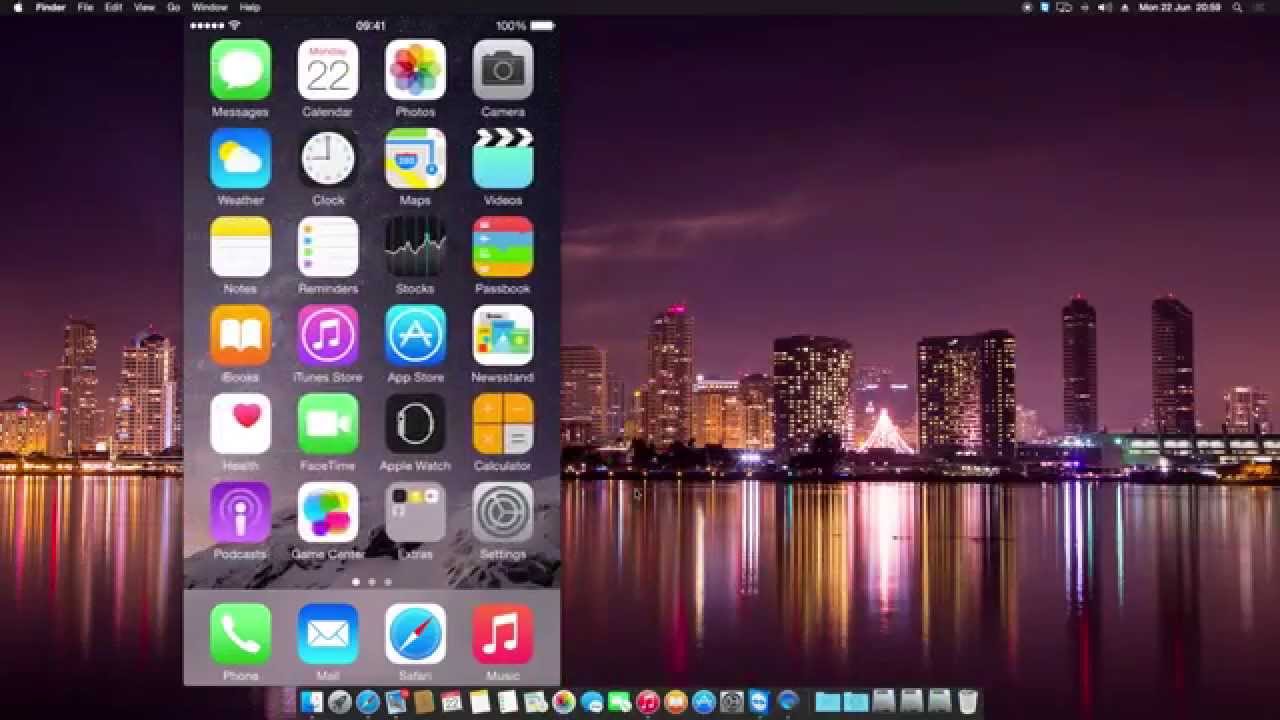Tap the Phone app in iPhone dock
Screen dimensions: 1280x720
click(x=240, y=634)
